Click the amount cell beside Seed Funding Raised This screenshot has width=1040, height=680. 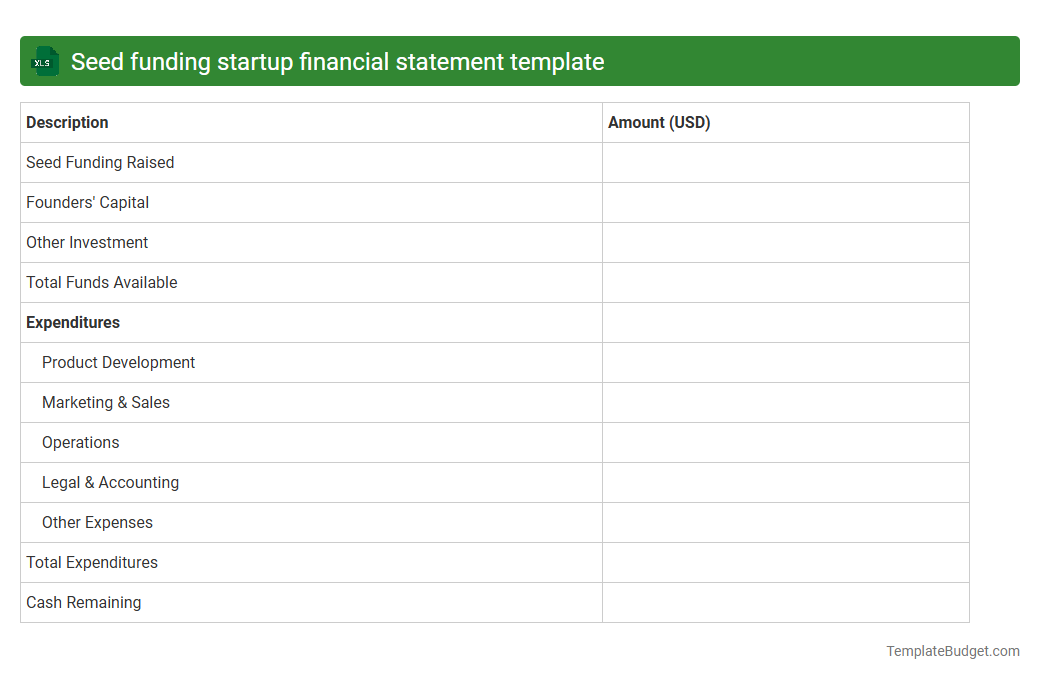click(785, 162)
